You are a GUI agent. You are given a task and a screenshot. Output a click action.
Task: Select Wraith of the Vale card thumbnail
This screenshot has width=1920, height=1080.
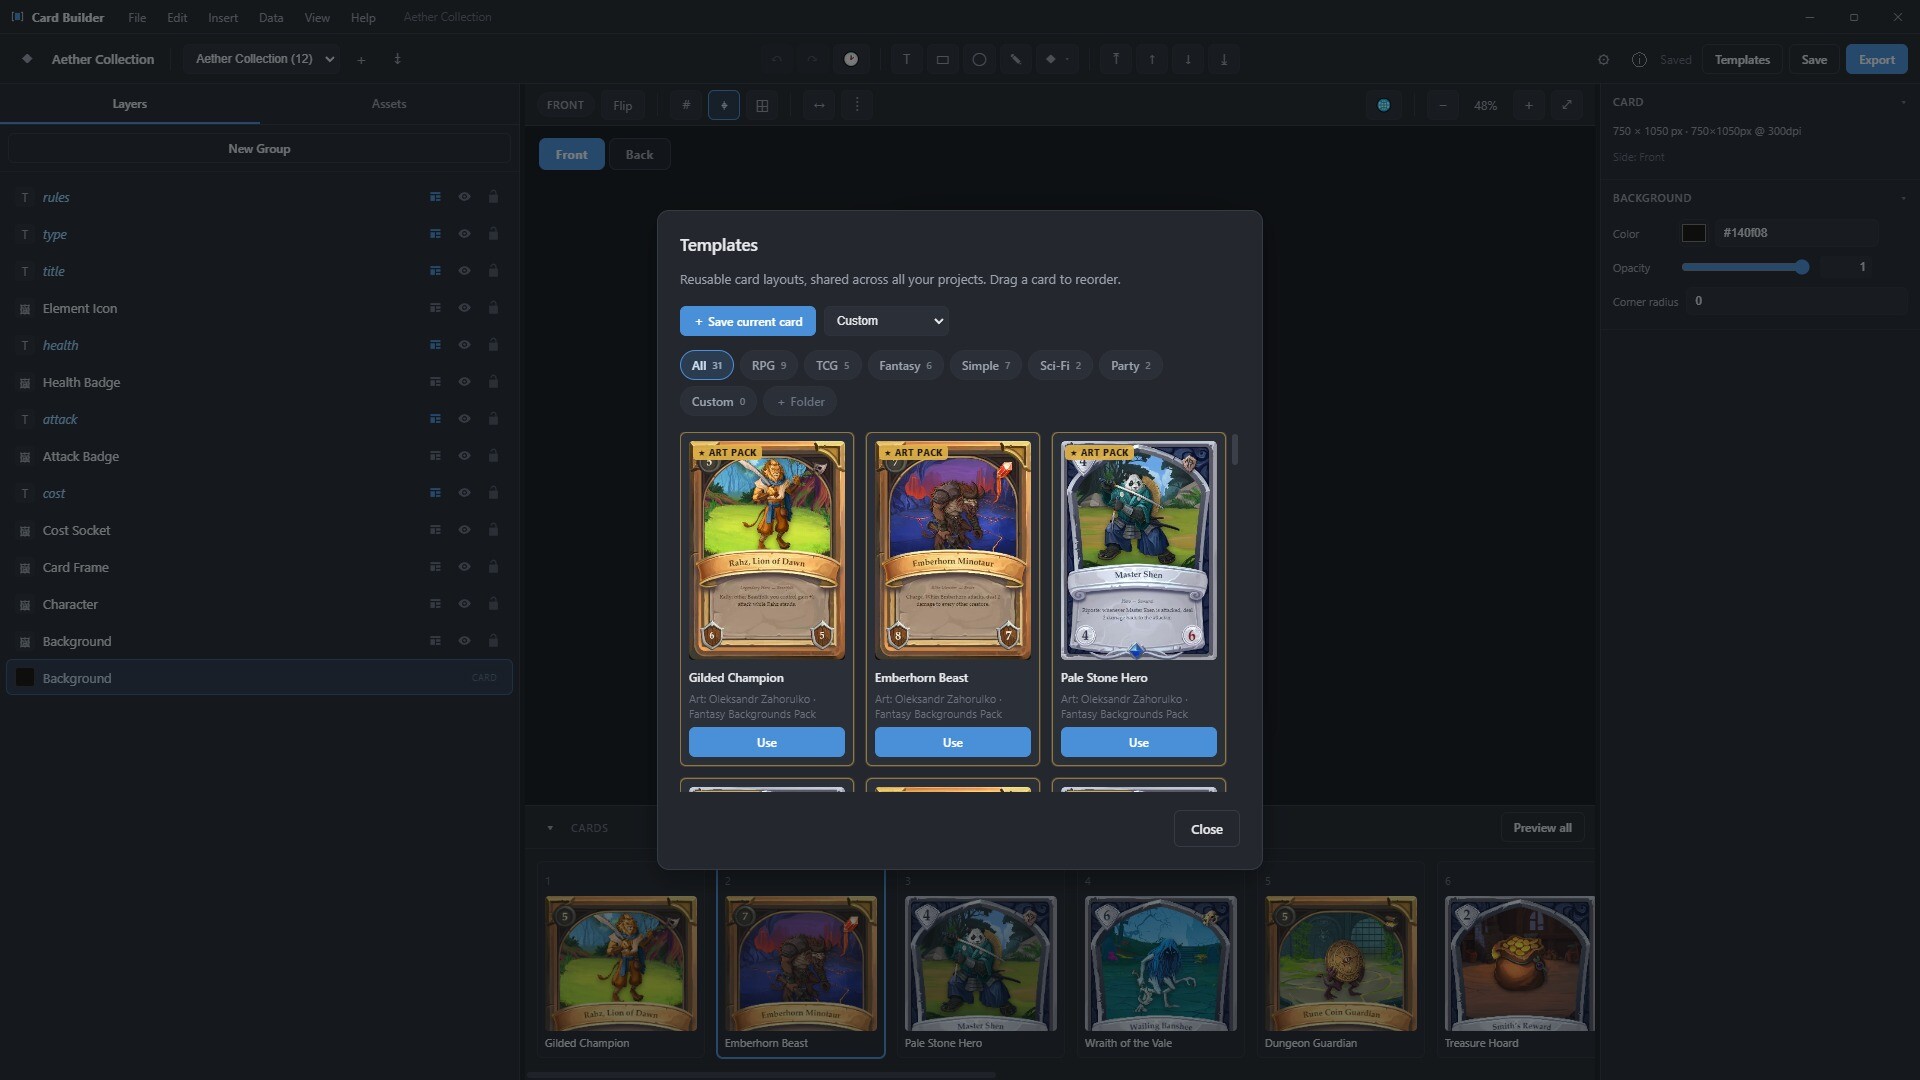pyautogui.click(x=1160, y=963)
